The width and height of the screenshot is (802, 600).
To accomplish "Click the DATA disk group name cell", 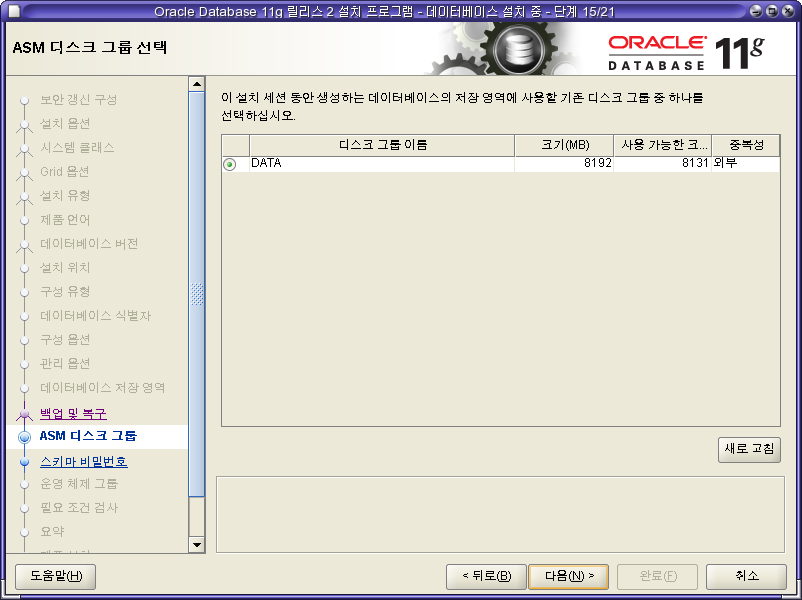I will tap(382, 164).
